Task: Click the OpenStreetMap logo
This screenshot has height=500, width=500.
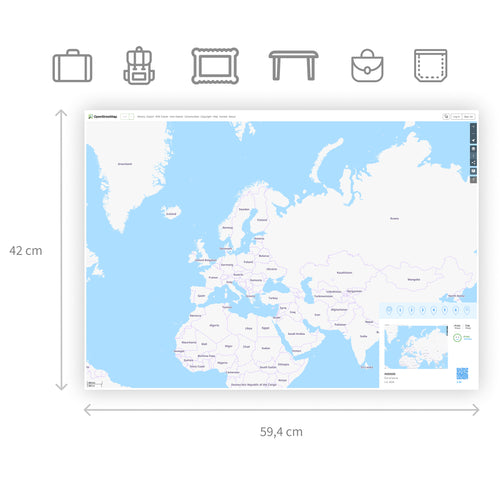Action: click(103, 116)
